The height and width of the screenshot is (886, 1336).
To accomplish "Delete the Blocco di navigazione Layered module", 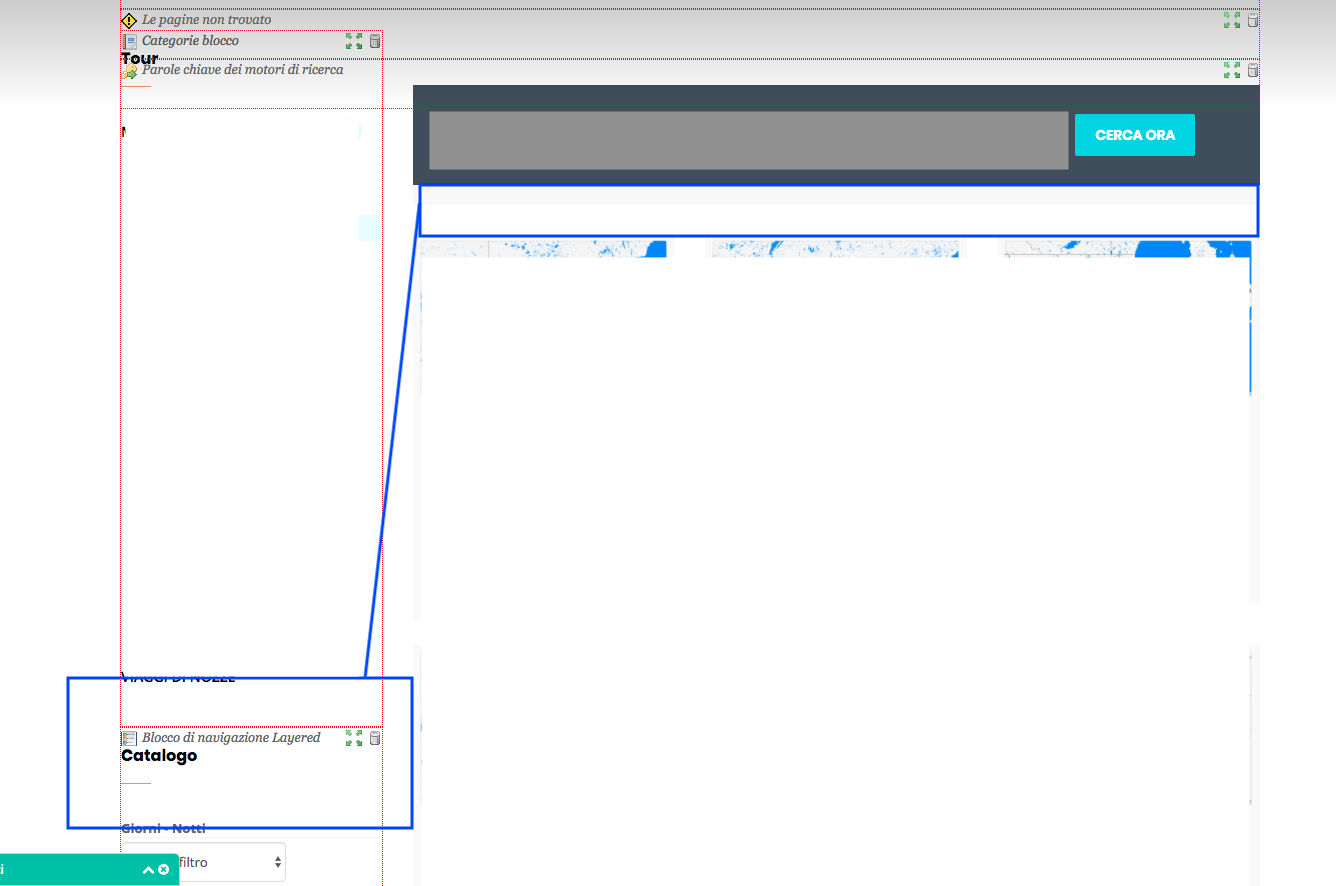I will 375,738.
